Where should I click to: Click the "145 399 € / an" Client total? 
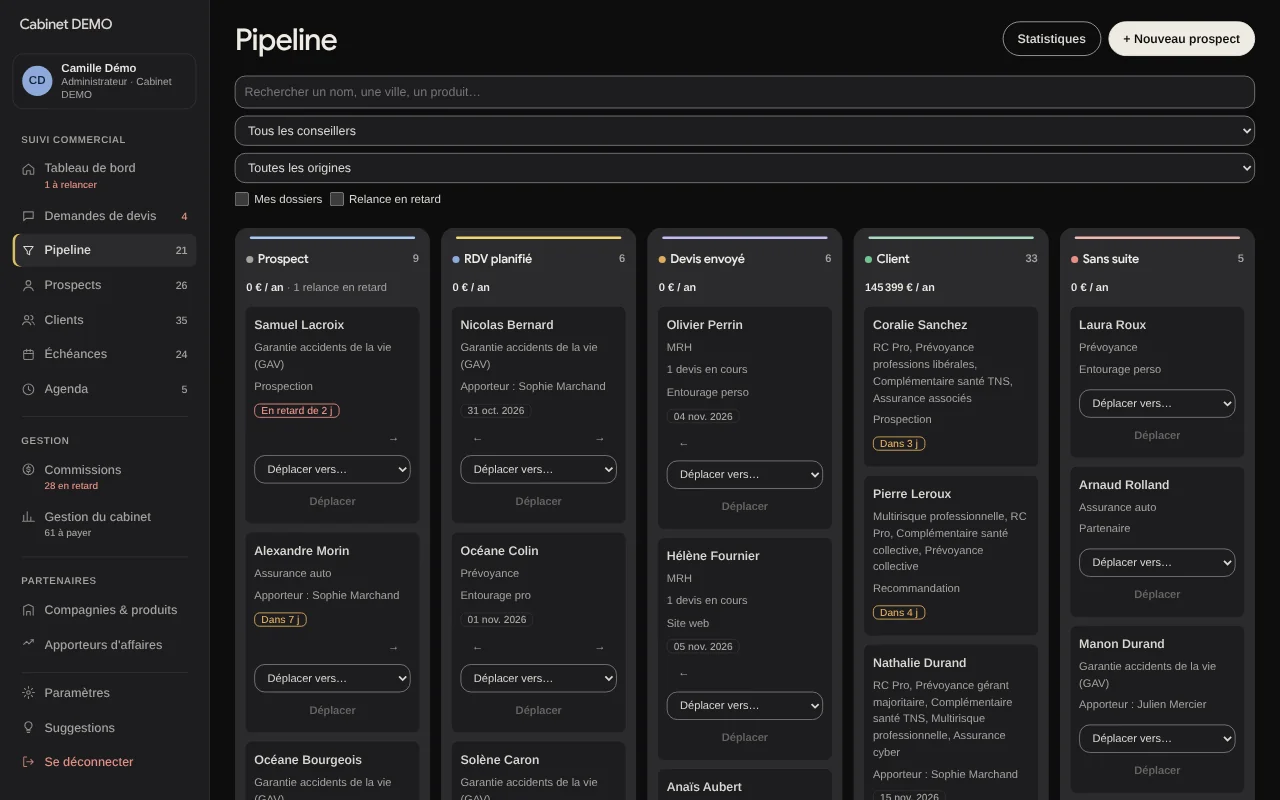(x=900, y=288)
